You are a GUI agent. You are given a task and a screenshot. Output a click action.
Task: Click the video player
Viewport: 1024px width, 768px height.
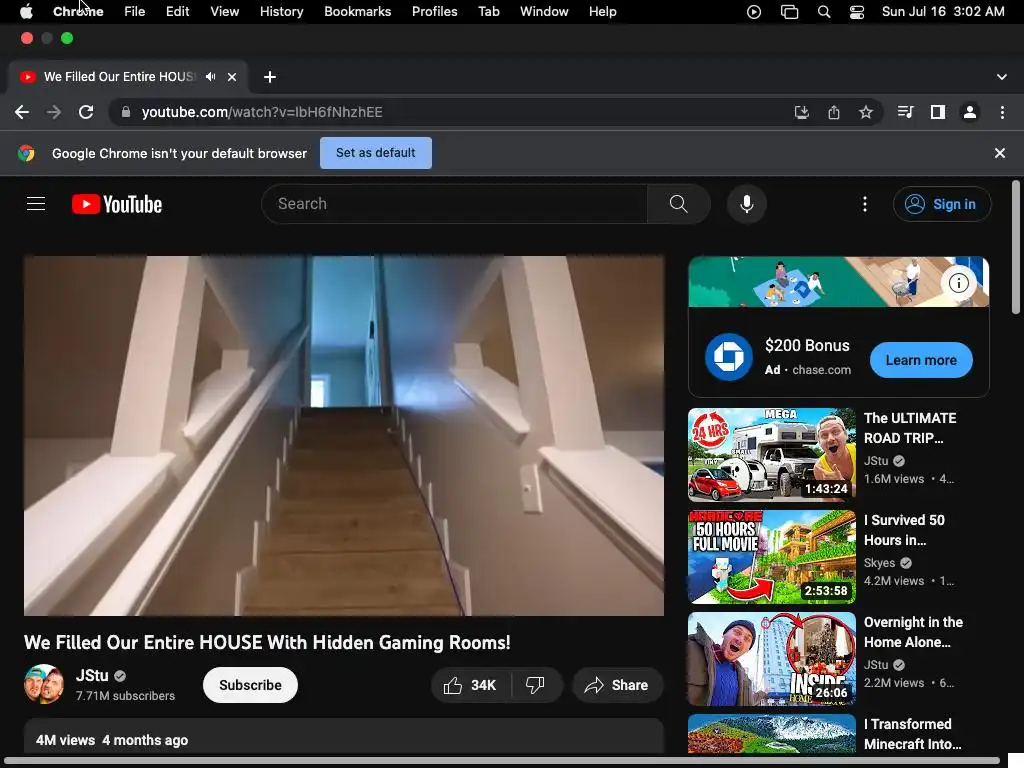344,436
